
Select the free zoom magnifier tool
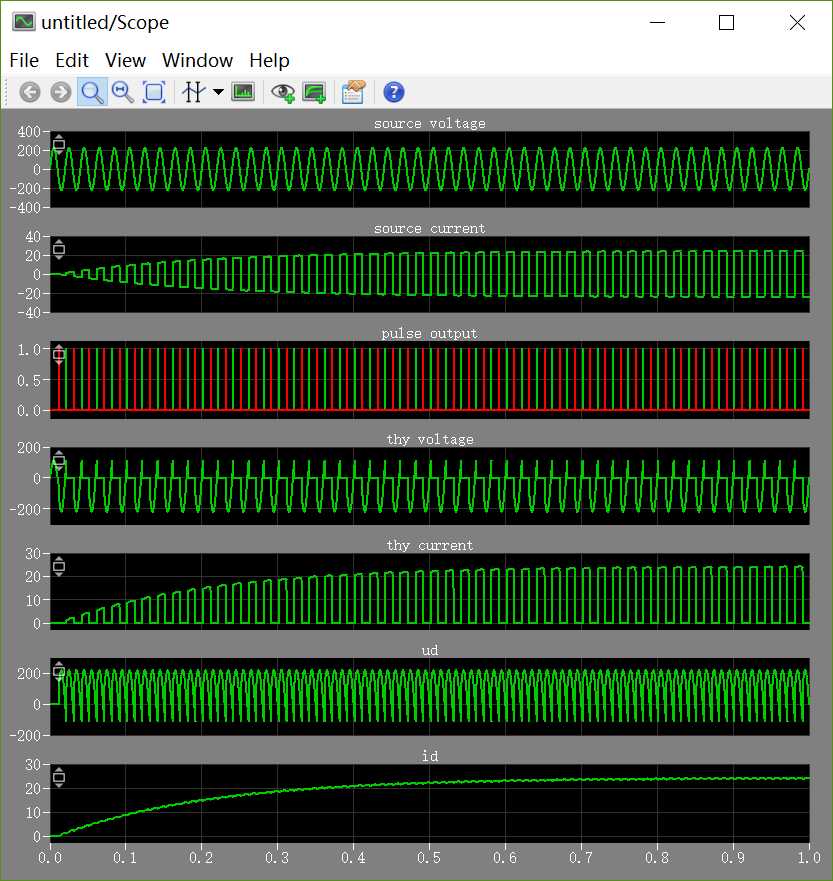click(x=92, y=92)
